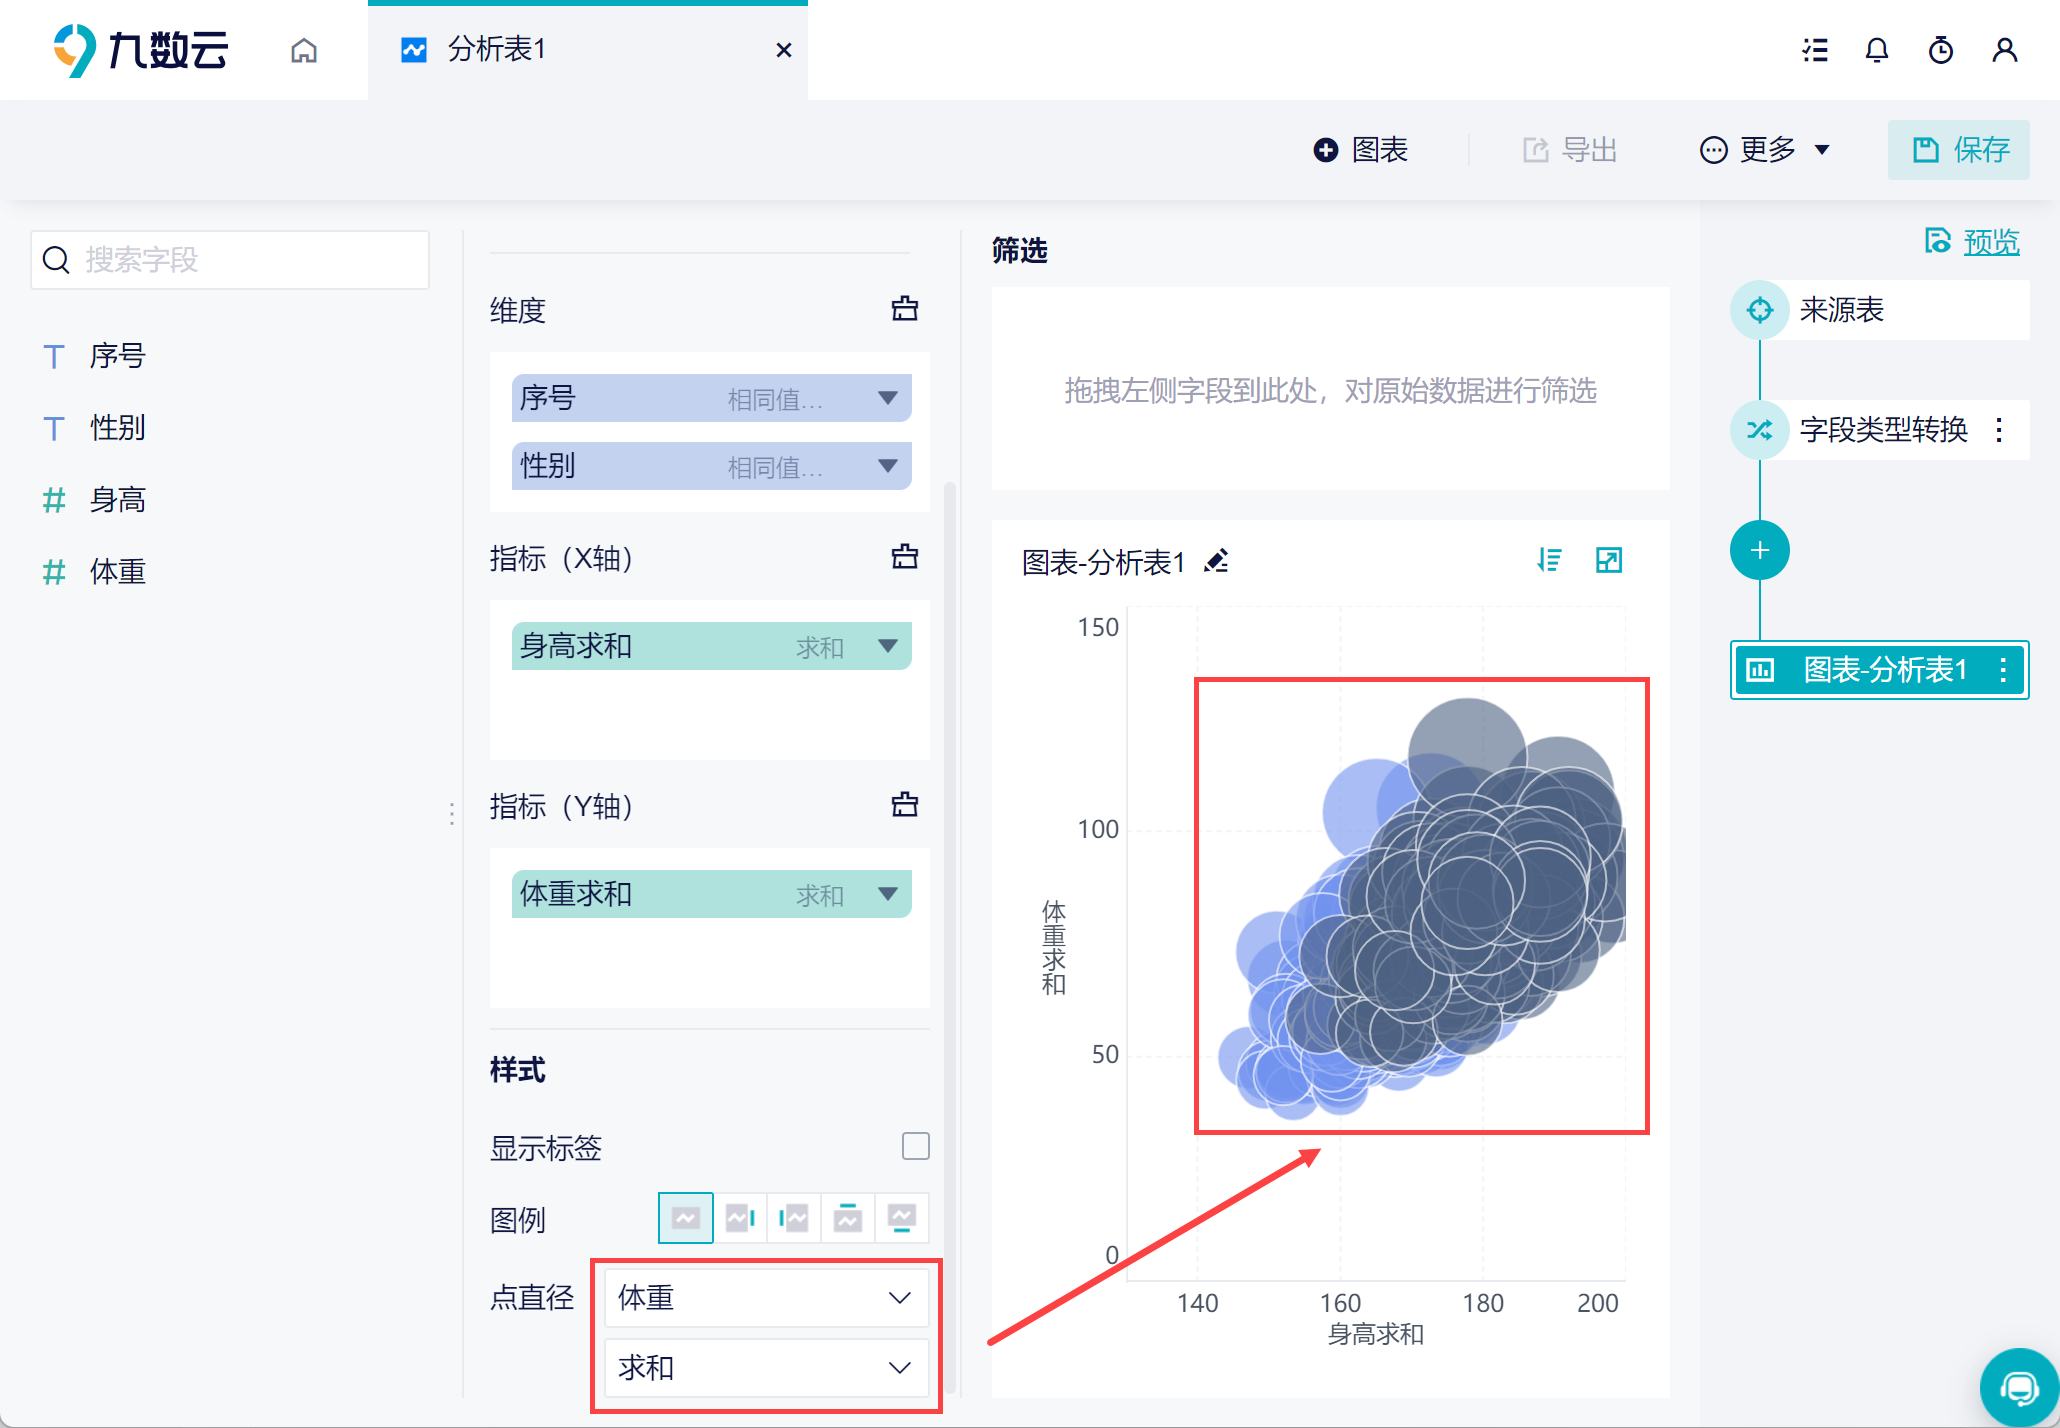
Task: Select the first legend position option
Action: click(686, 1218)
